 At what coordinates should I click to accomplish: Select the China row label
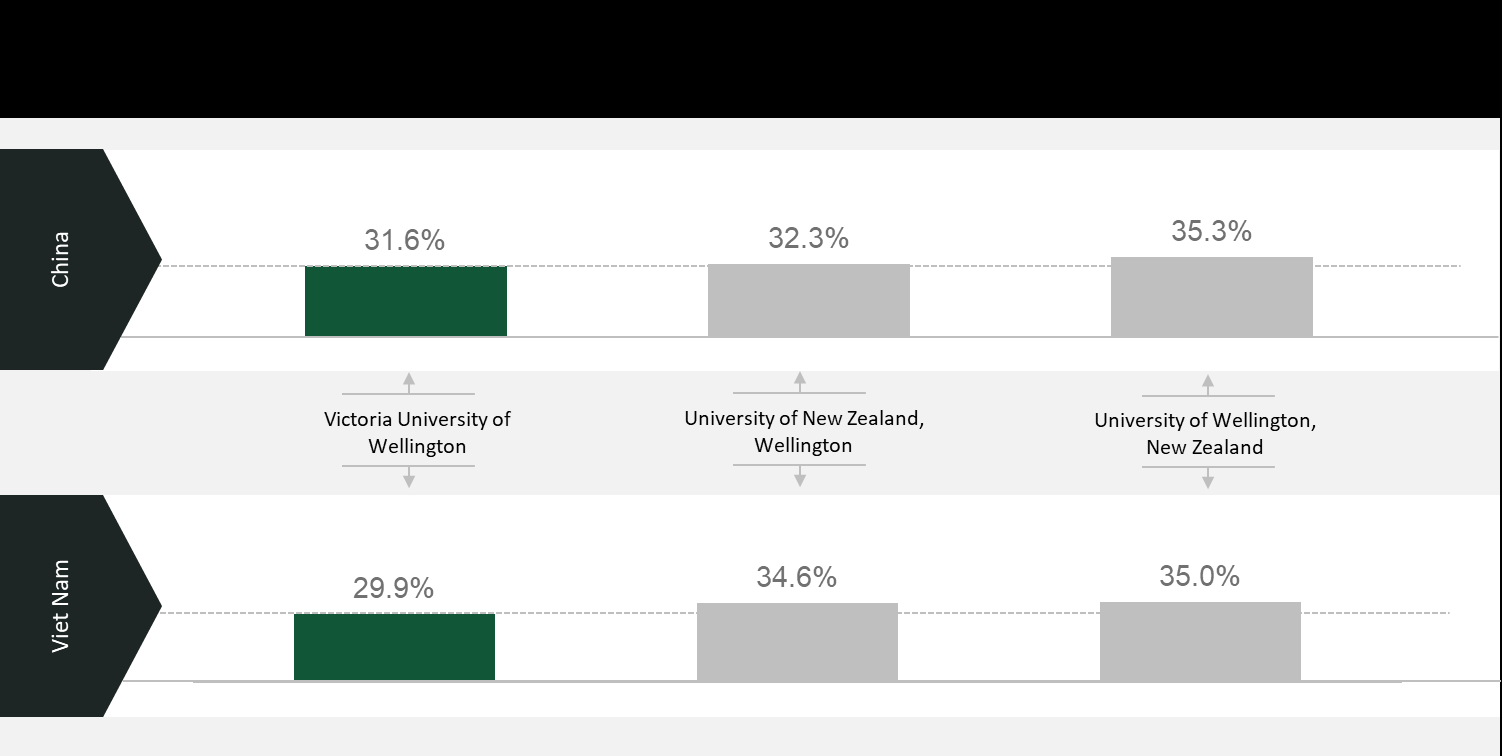[x=61, y=260]
